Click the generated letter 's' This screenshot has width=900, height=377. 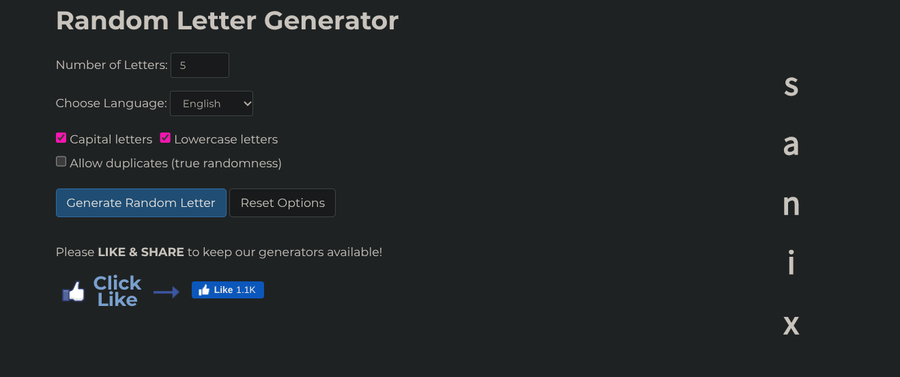point(791,86)
